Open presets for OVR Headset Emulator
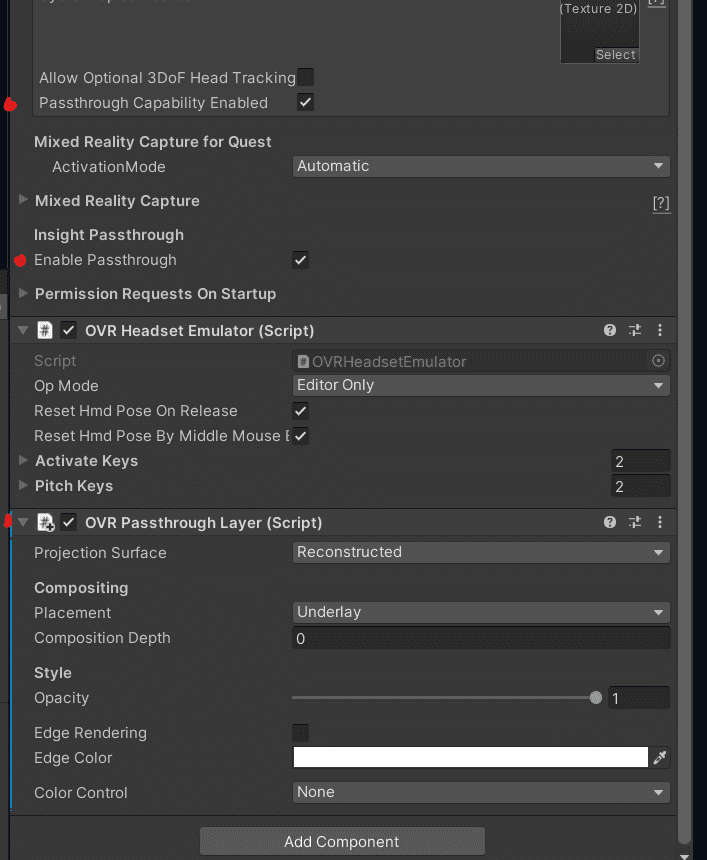Screen dimensions: 707x860 coord(635,330)
